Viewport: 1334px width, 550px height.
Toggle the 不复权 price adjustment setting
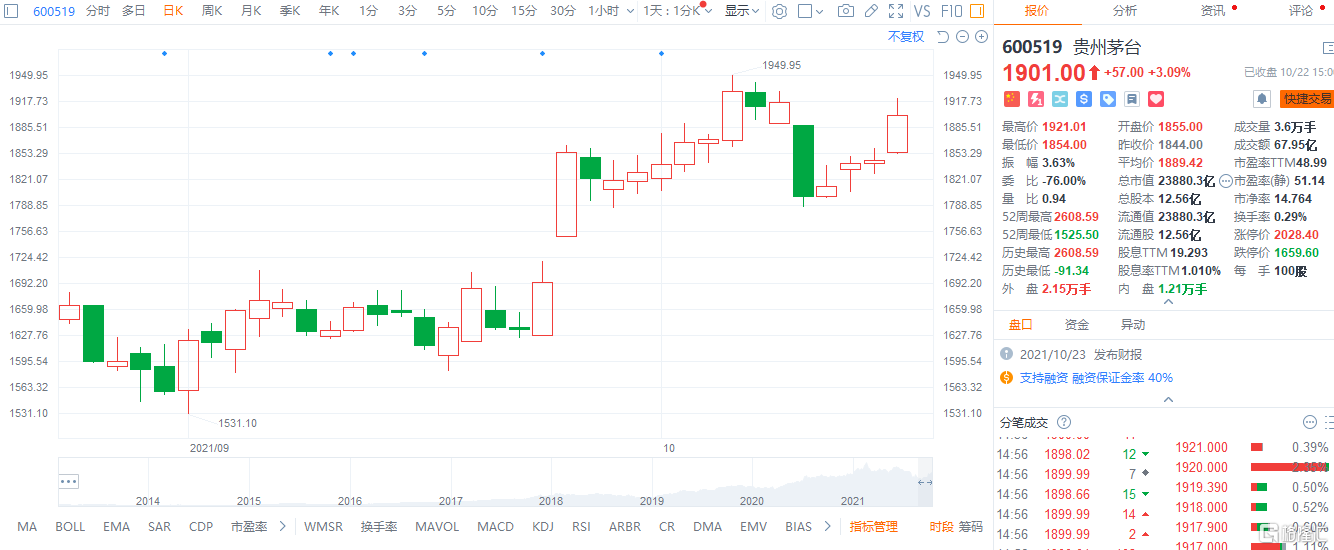pos(906,37)
